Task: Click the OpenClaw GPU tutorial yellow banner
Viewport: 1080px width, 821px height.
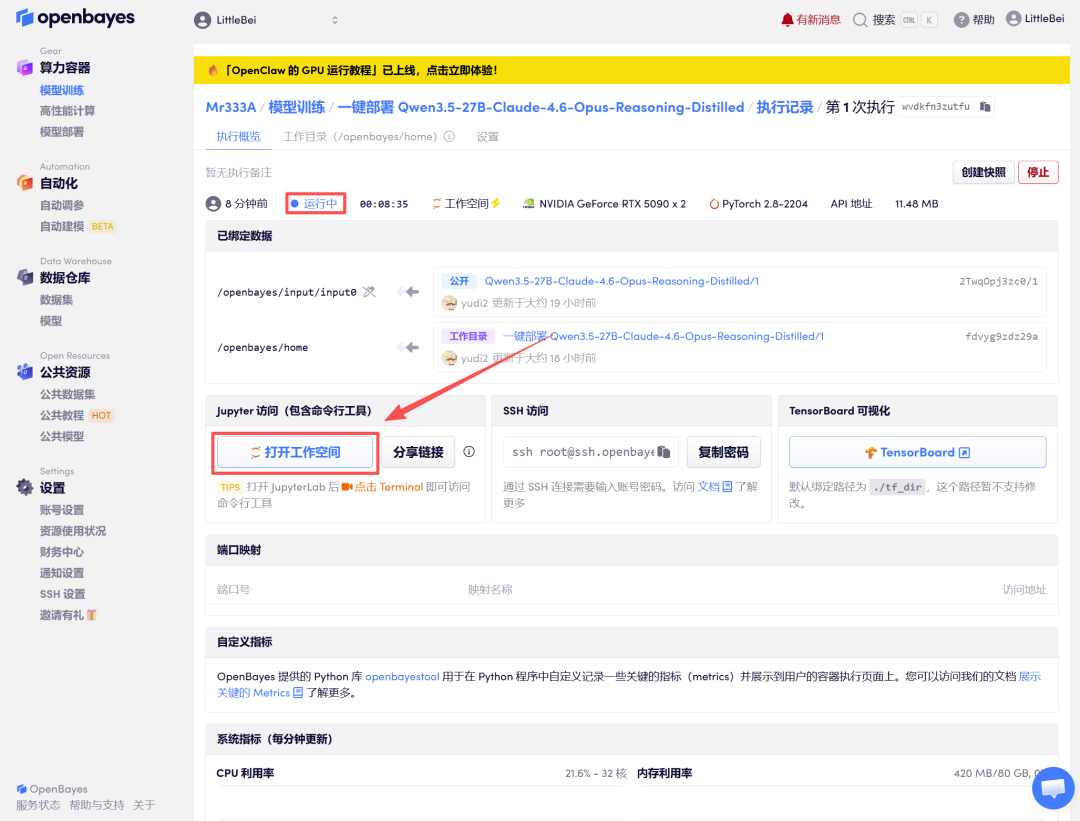Action: click(632, 70)
